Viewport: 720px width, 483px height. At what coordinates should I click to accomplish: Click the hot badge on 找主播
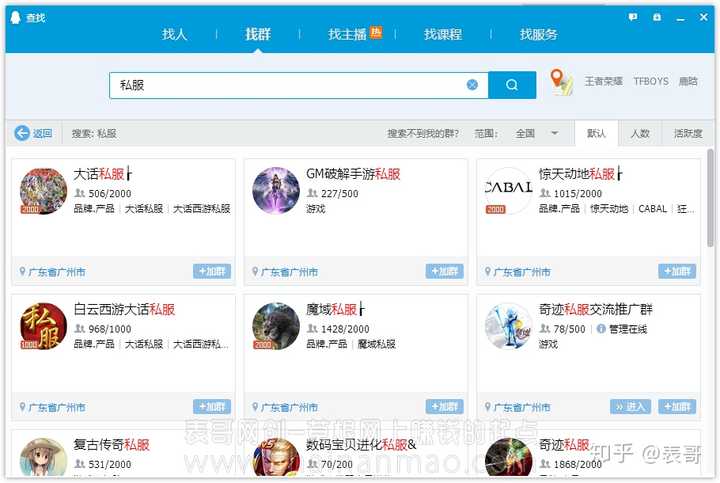(376, 32)
